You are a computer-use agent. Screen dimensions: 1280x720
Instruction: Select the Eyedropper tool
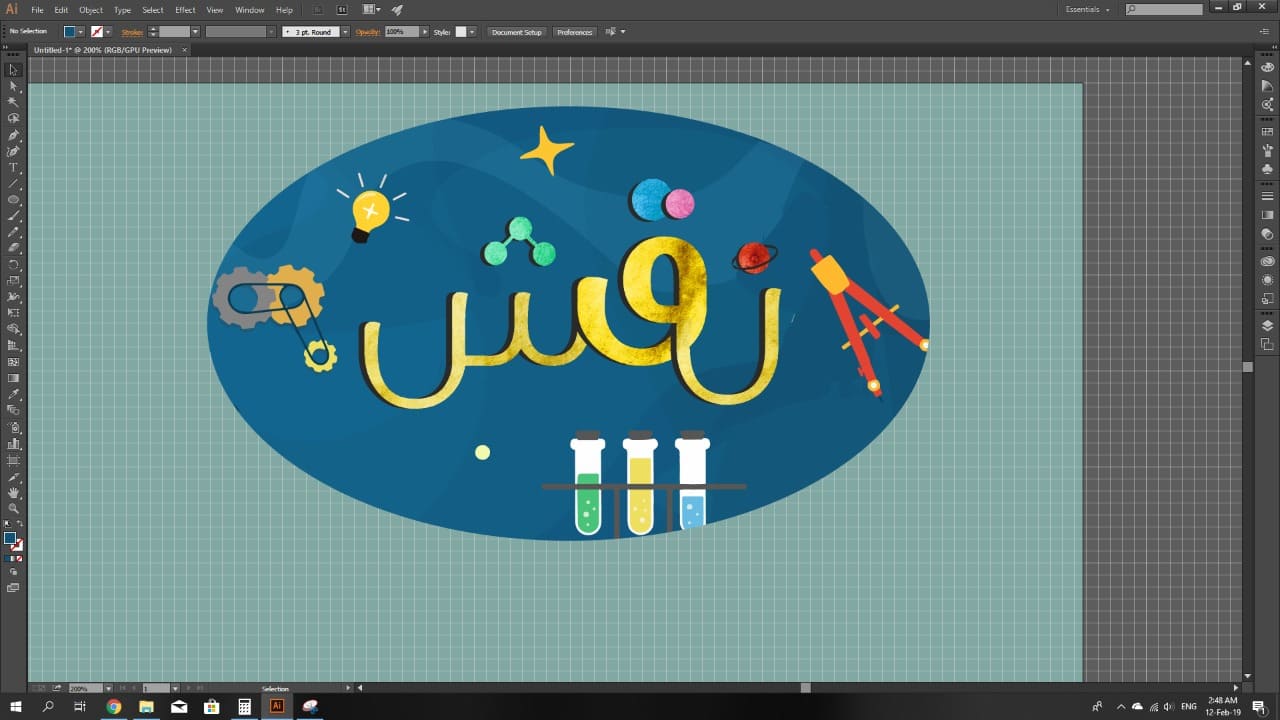(x=13, y=394)
